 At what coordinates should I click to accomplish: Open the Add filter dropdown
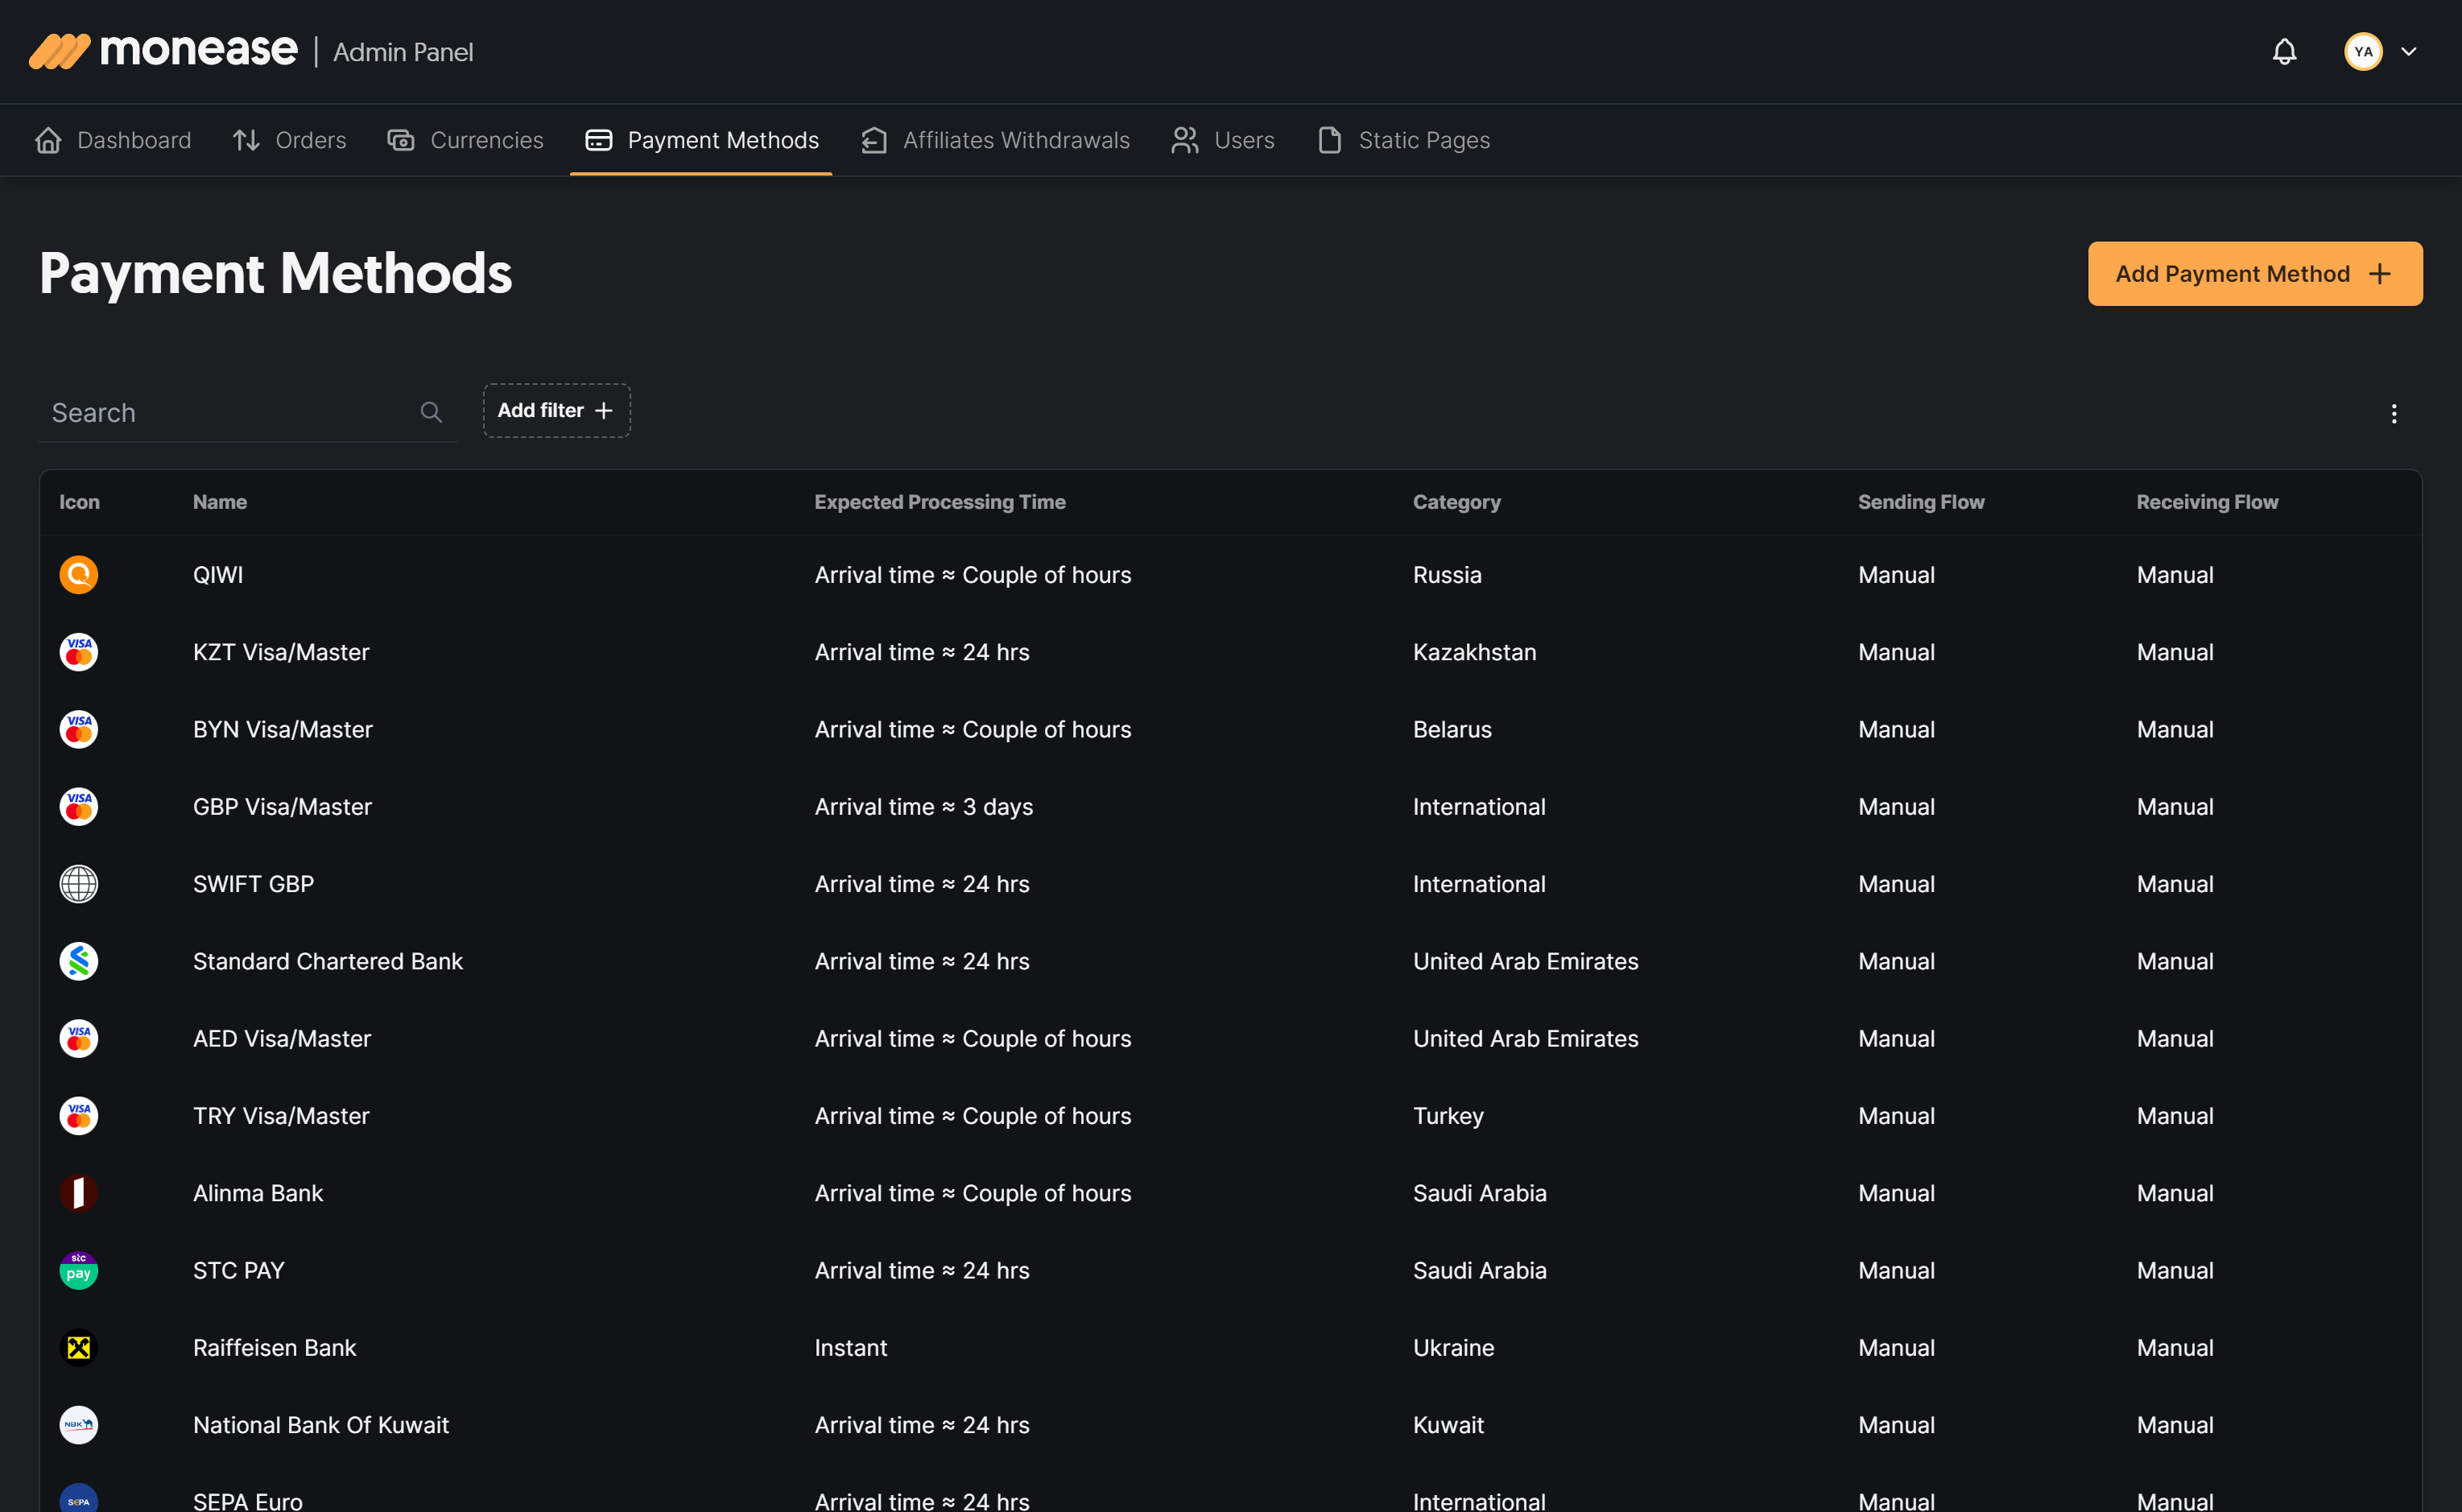point(556,410)
